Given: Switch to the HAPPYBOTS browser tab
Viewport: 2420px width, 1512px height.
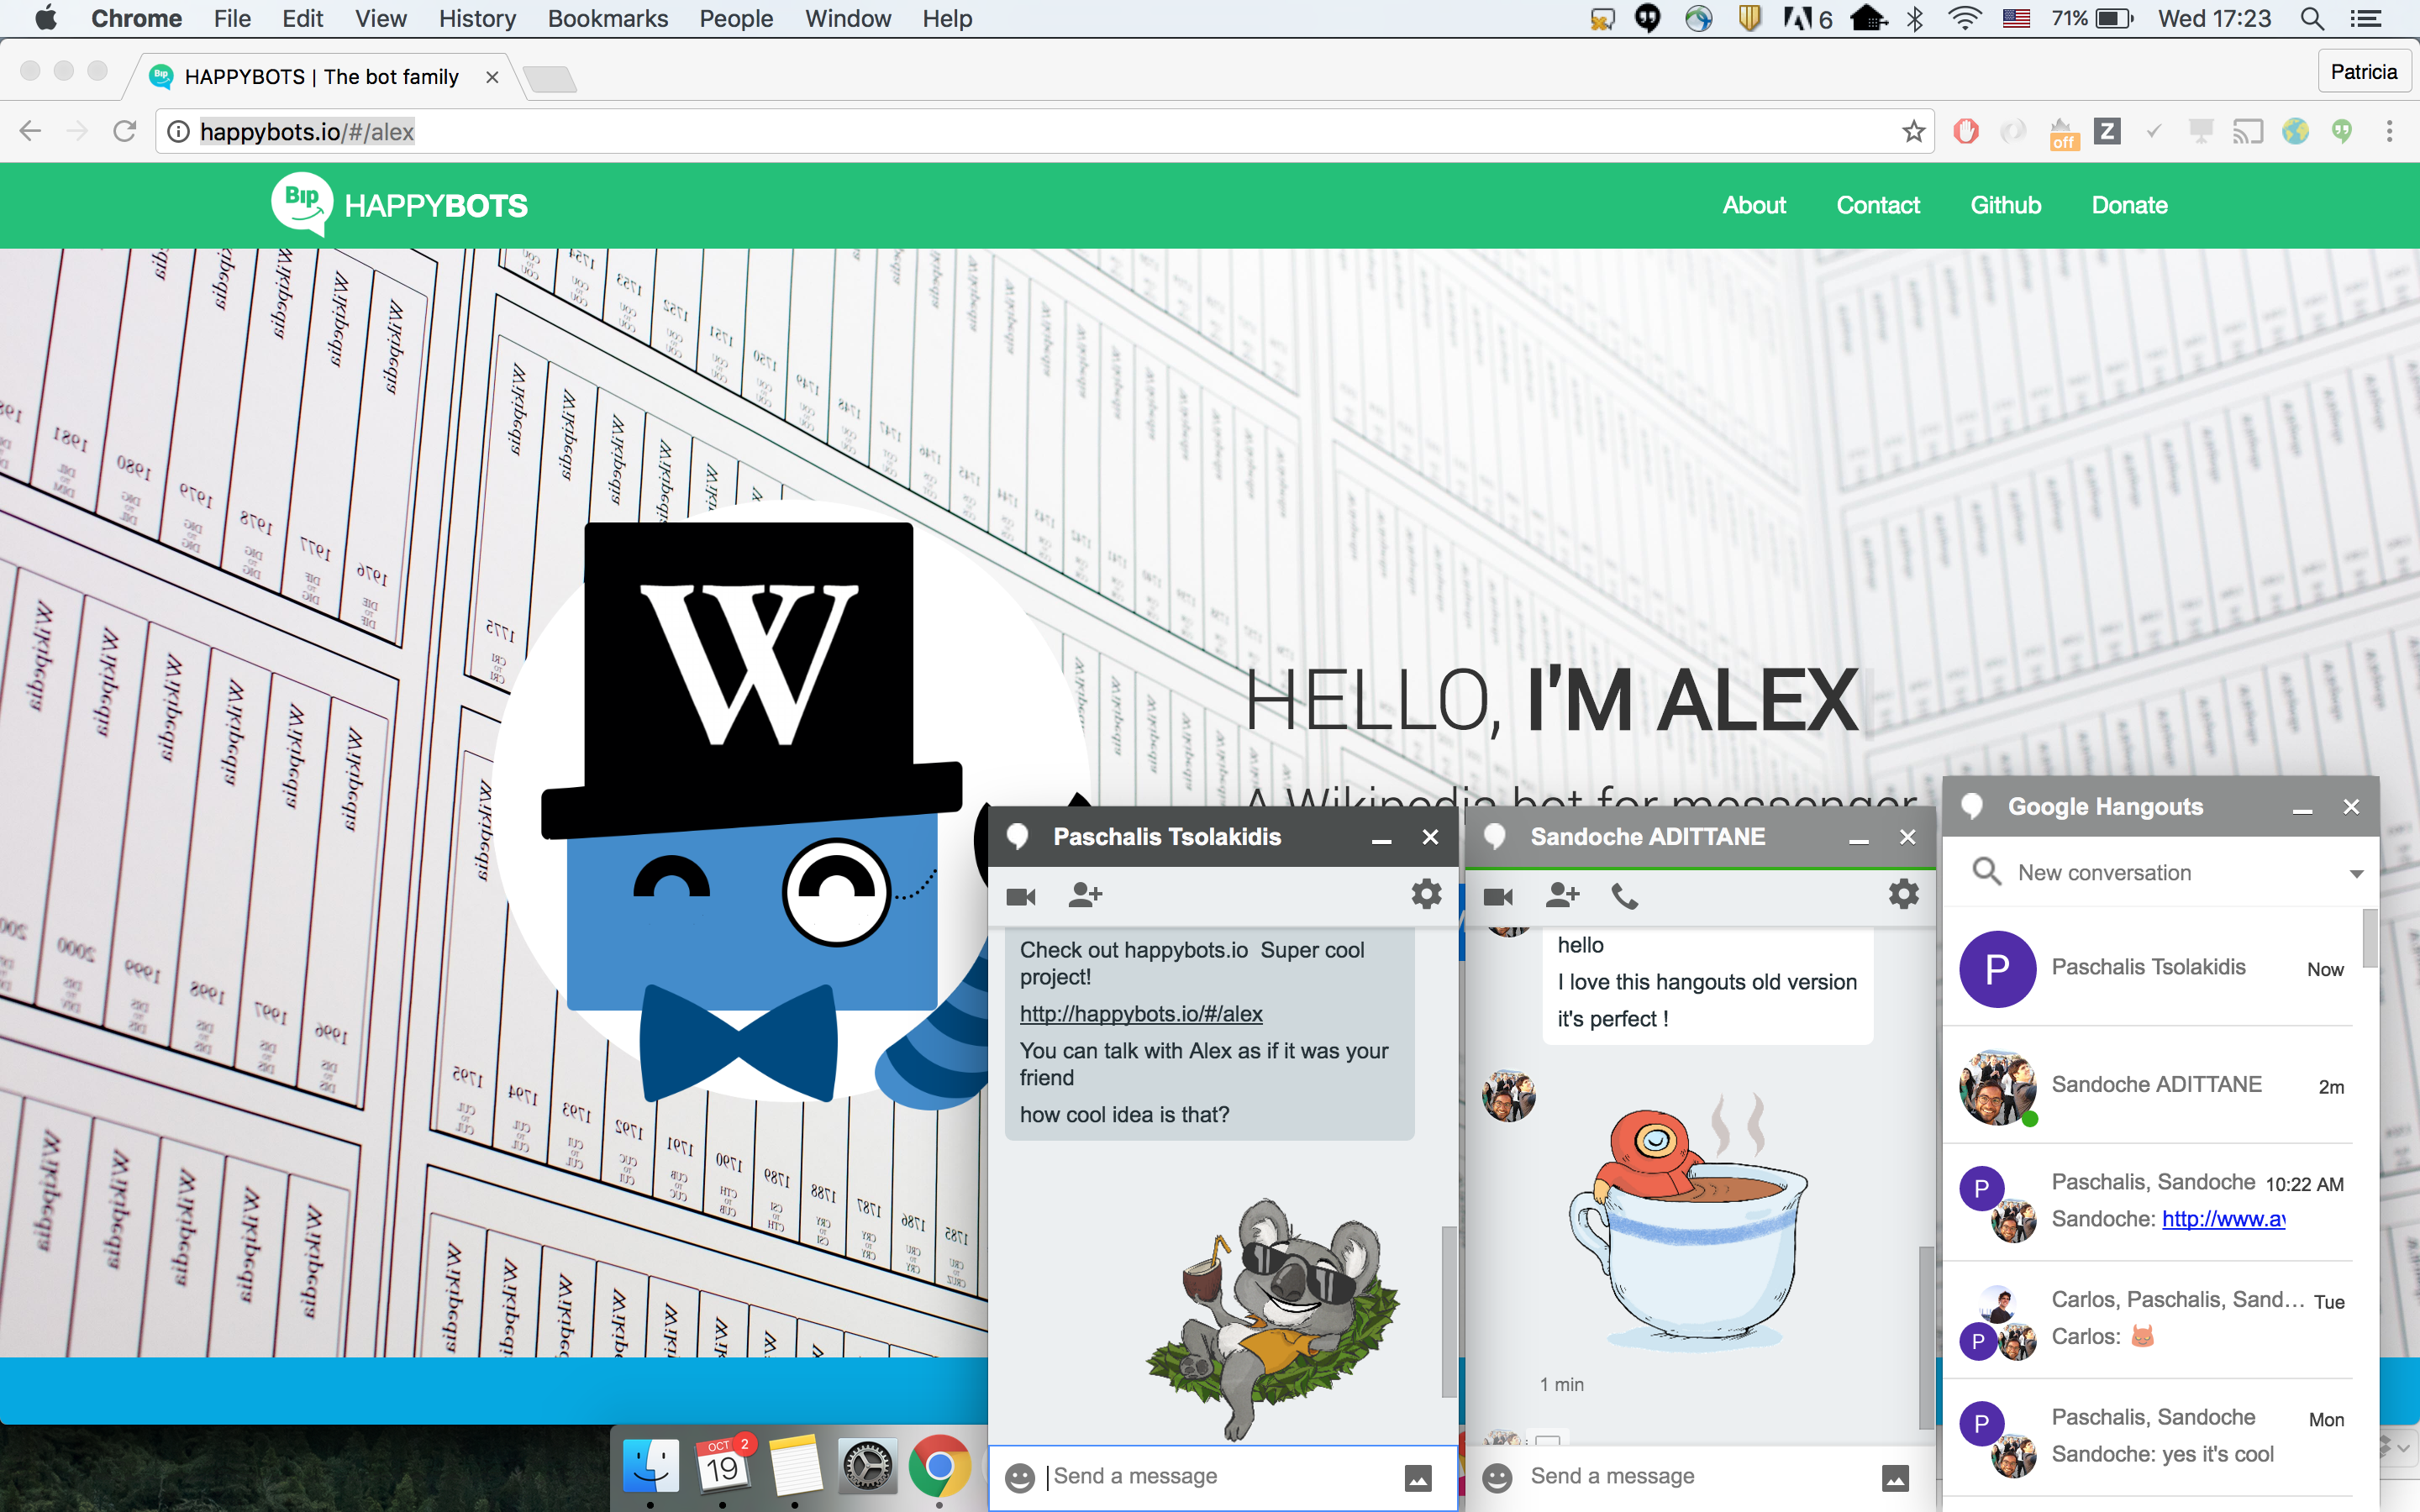Looking at the screenshot, I should (x=320, y=76).
